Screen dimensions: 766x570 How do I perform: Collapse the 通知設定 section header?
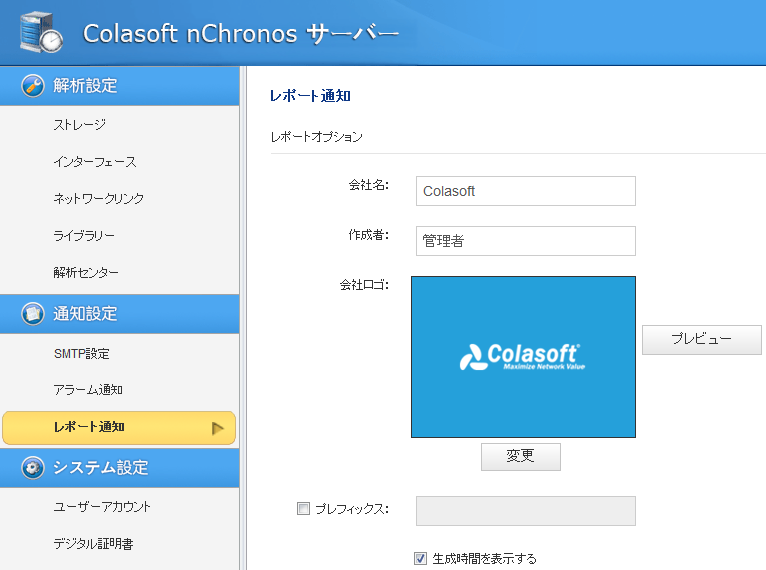[x=120, y=314]
